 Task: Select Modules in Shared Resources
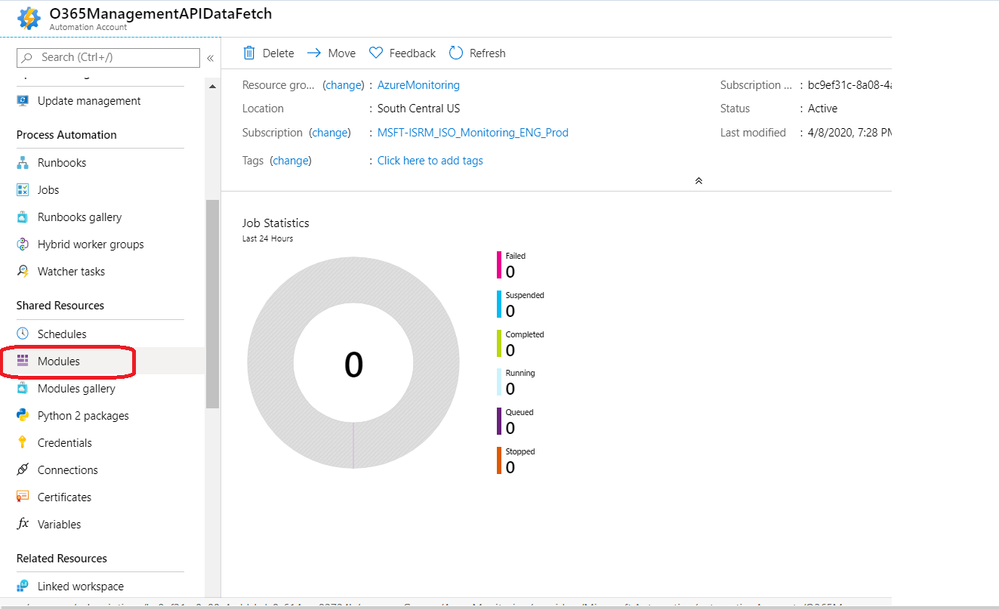point(59,361)
